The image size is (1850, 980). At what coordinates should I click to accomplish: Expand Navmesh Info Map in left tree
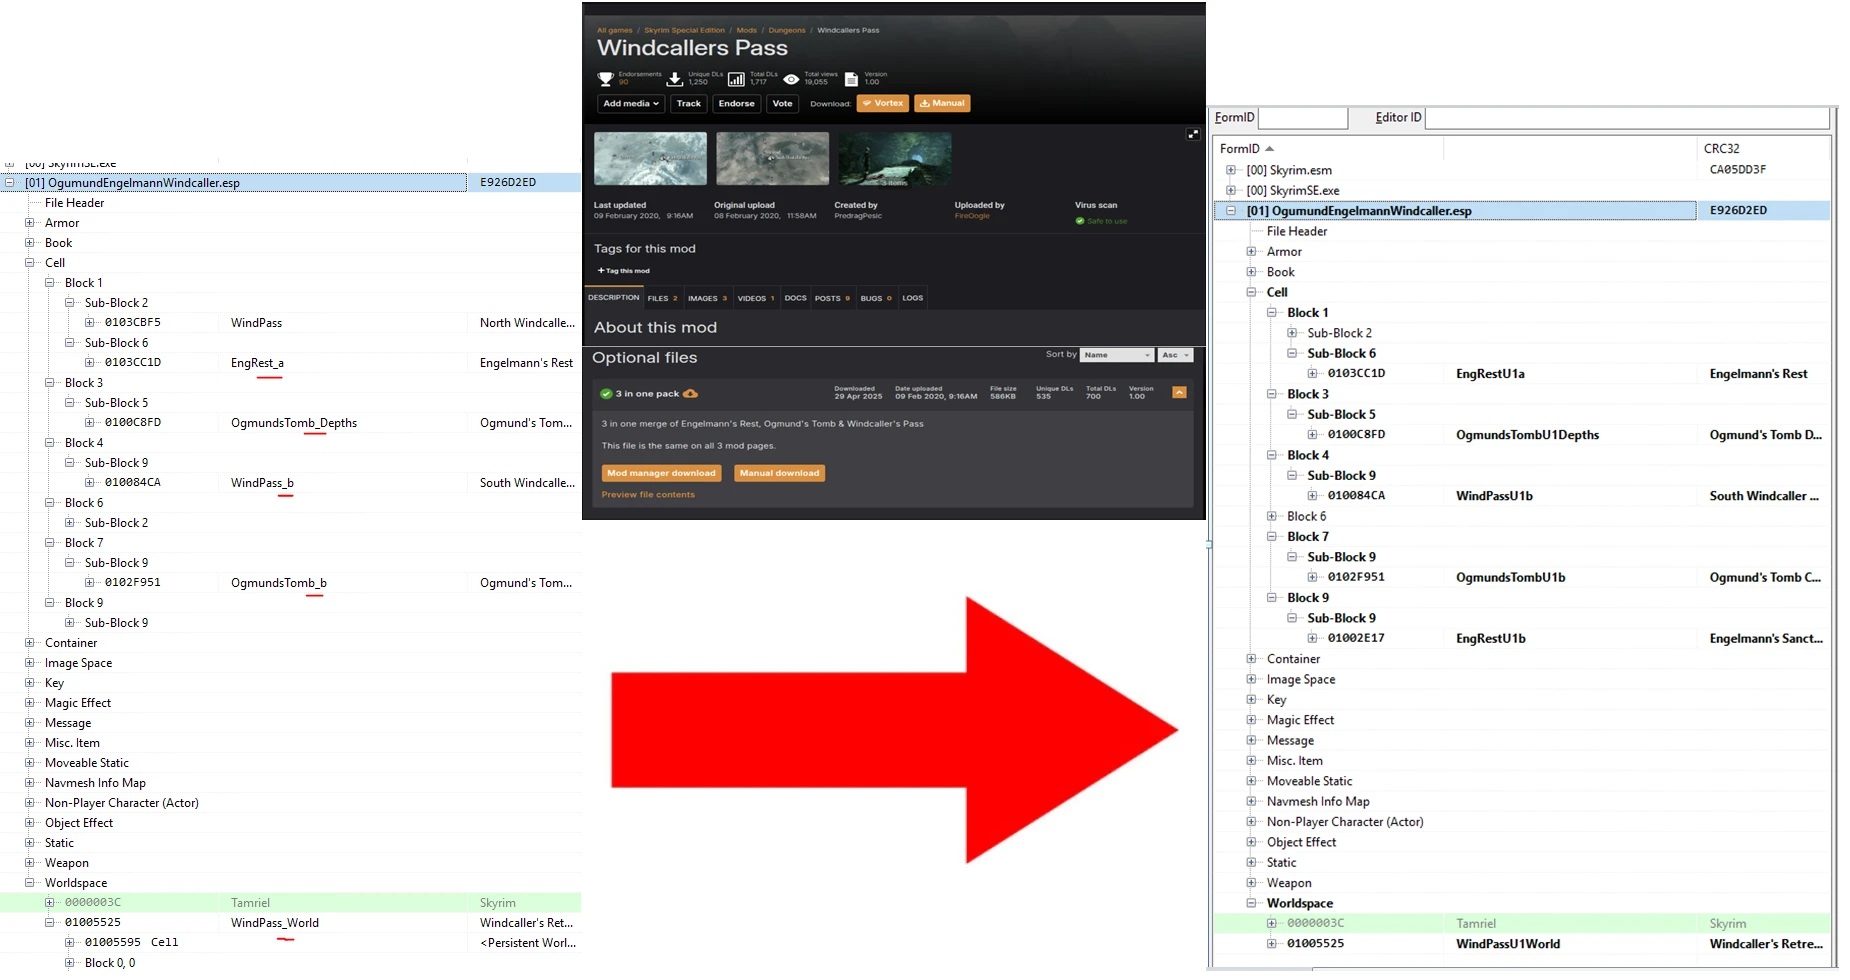pyautogui.click(x=29, y=783)
